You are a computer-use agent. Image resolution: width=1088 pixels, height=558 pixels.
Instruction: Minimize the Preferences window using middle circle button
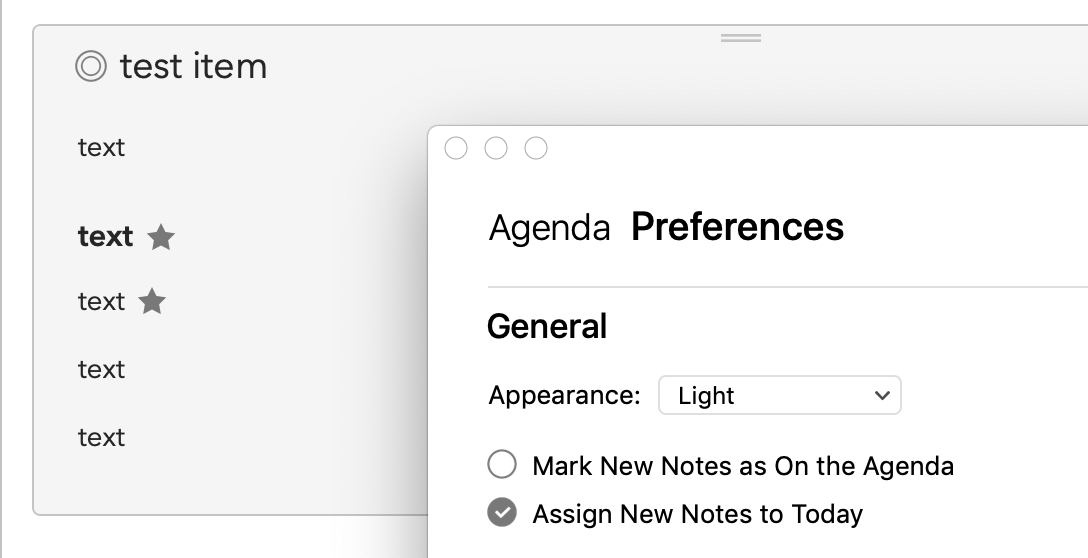coord(495,148)
